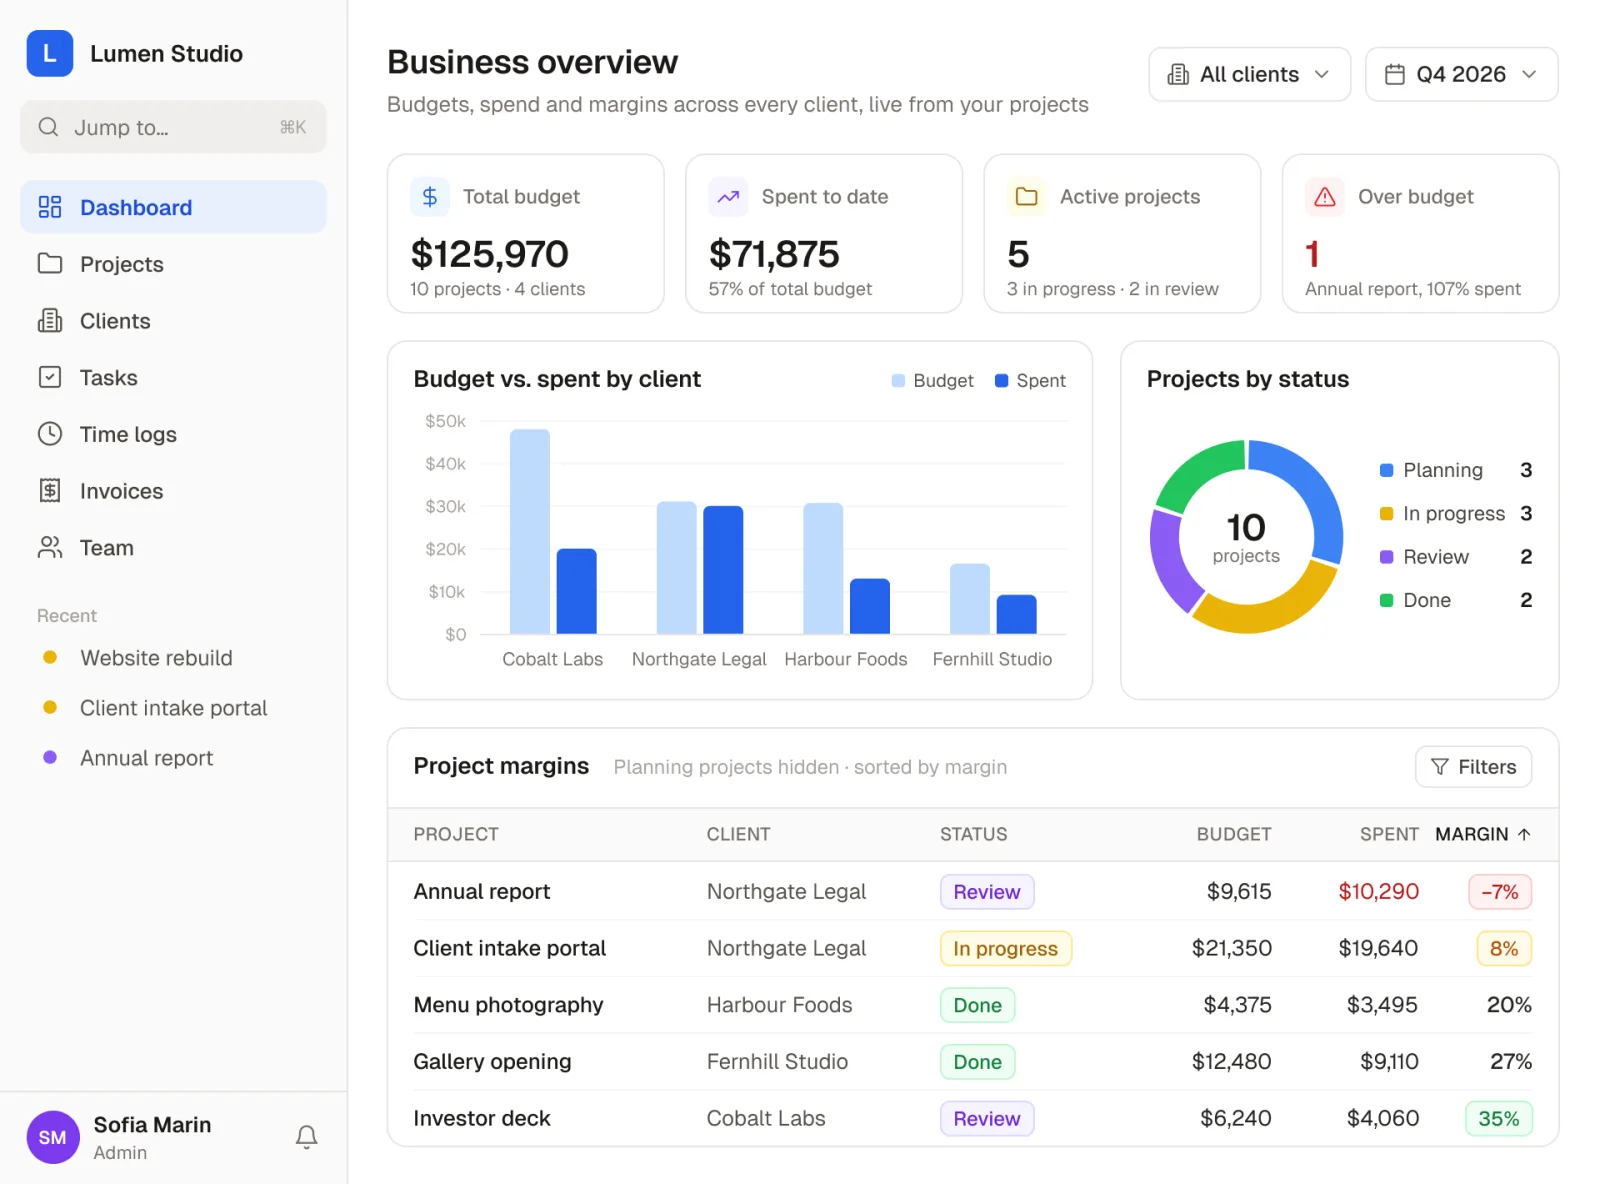Click the $10,290 spent value

(1378, 891)
